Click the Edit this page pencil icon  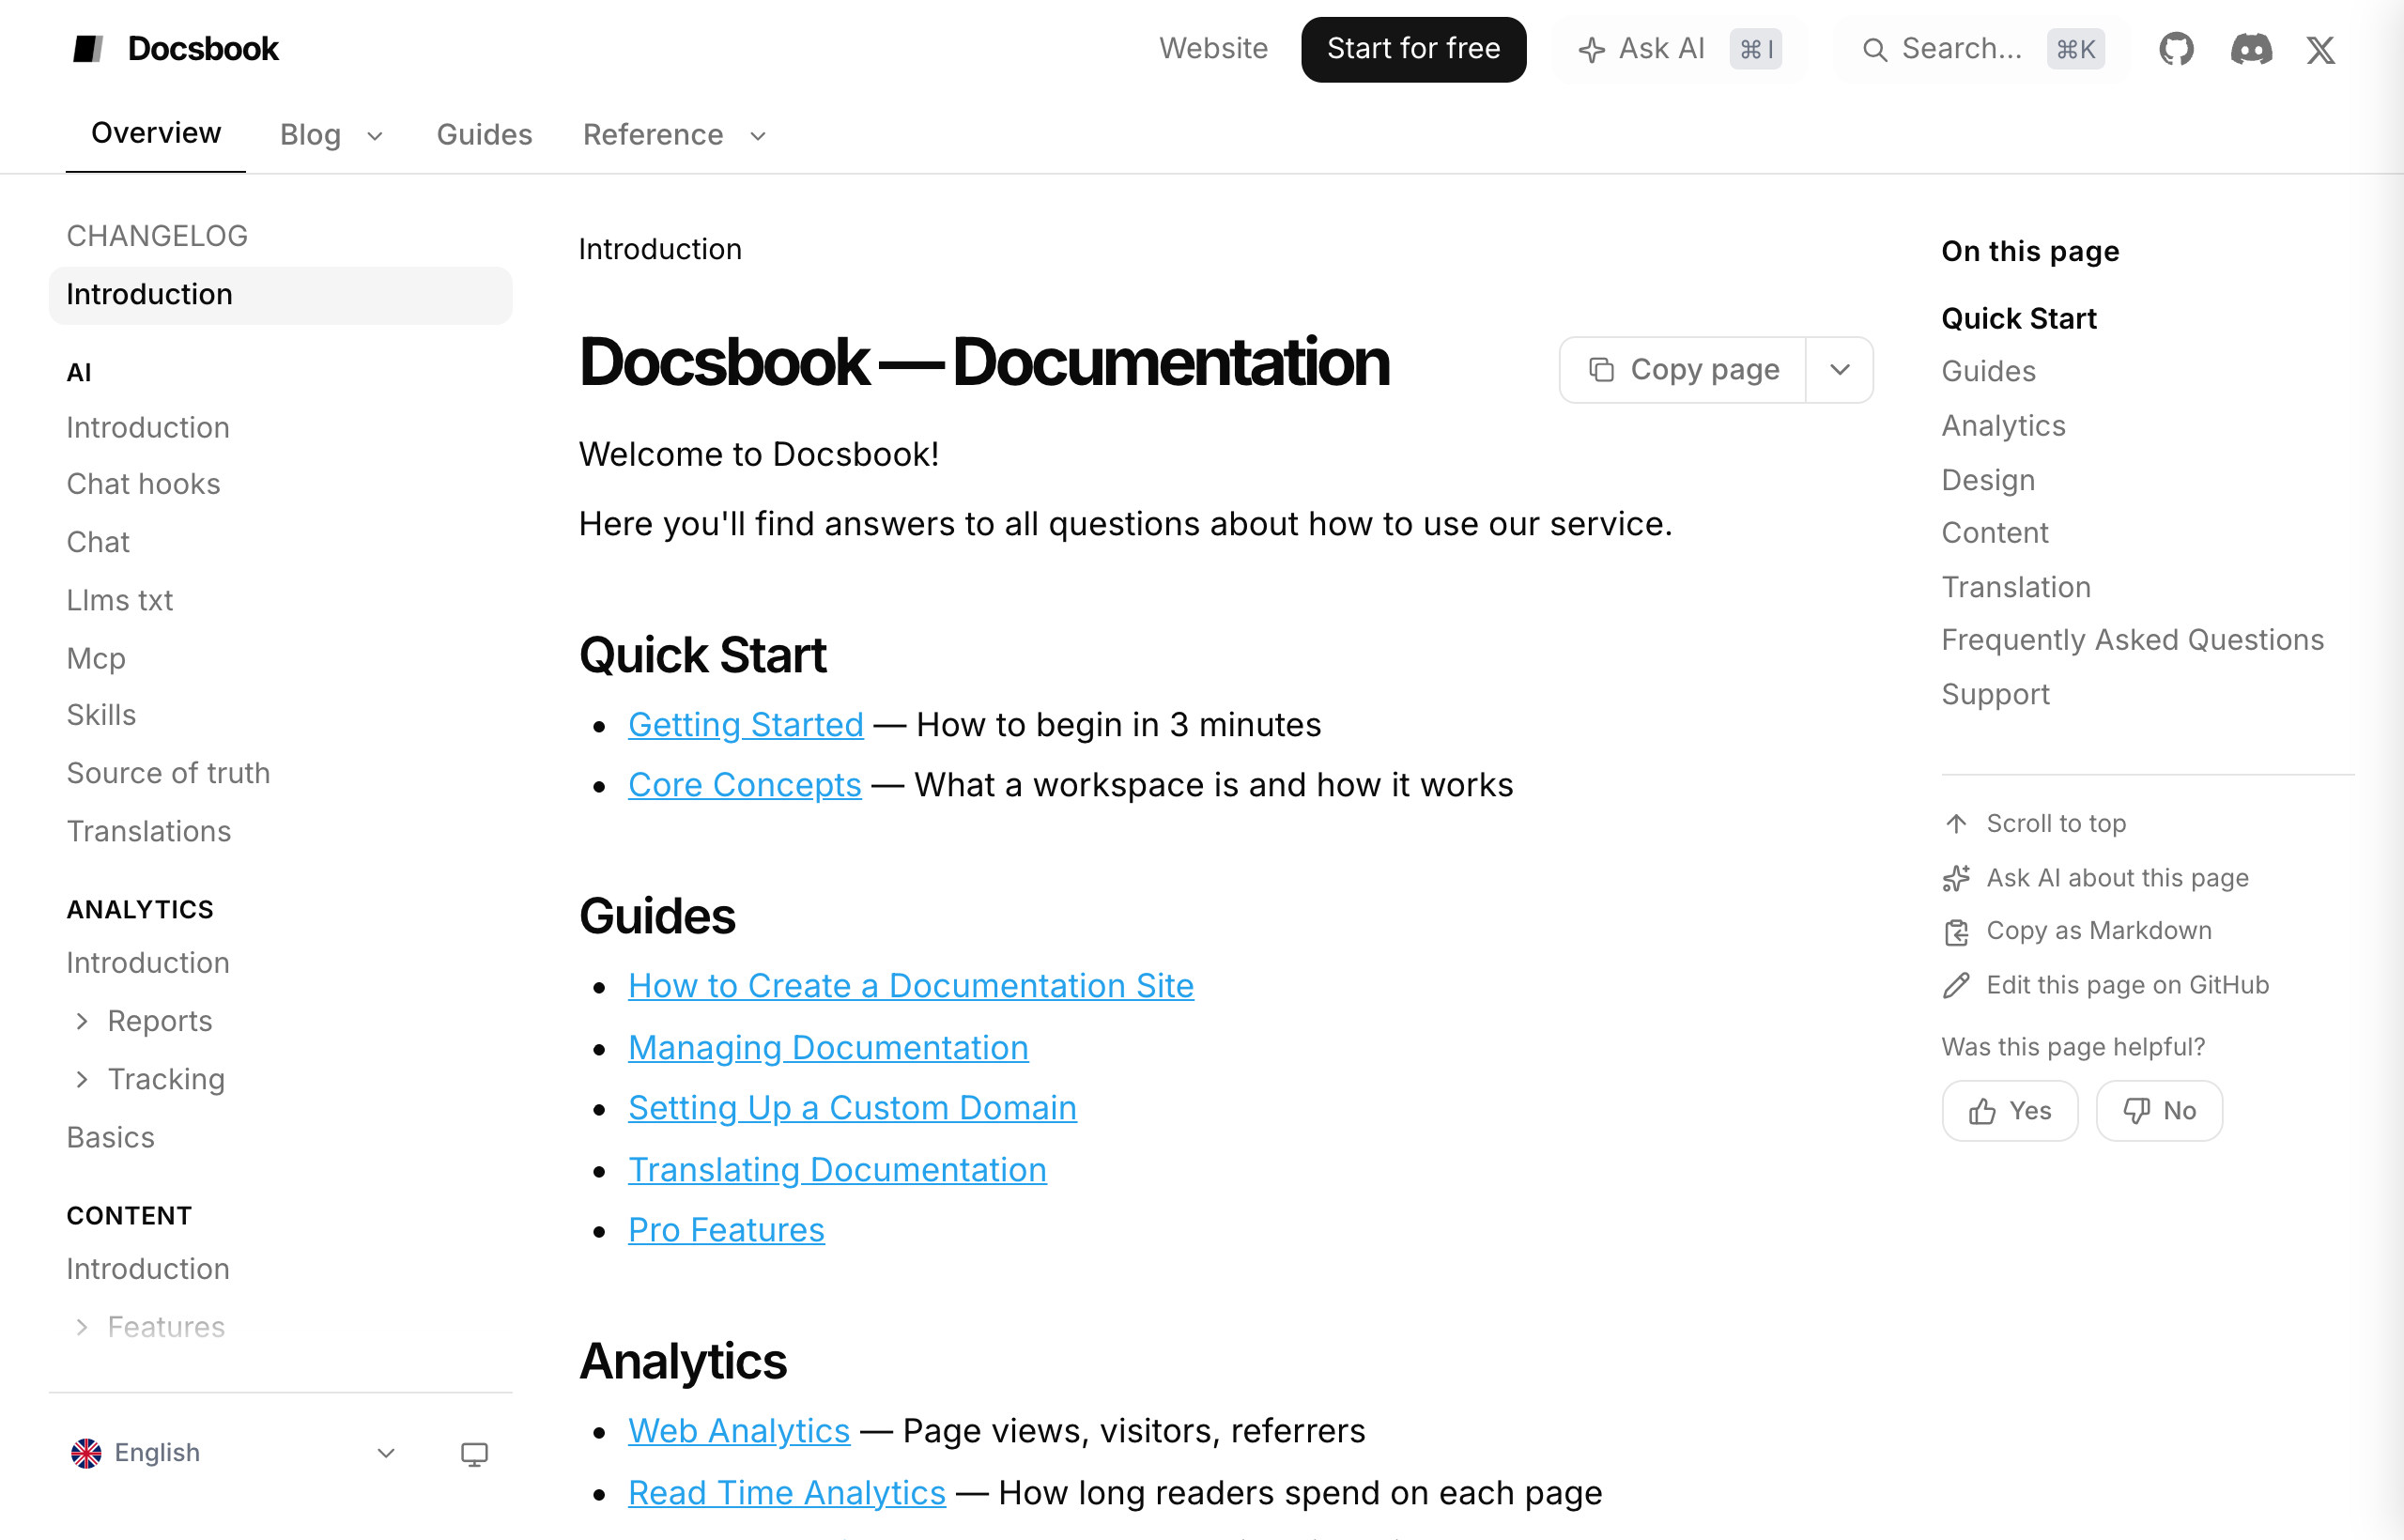pyautogui.click(x=1956, y=986)
